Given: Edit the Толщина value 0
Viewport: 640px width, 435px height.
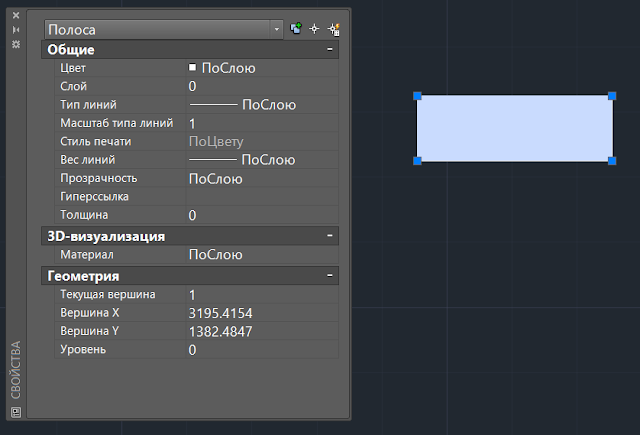Looking at the screenshot, I should [x=262, y=215].
